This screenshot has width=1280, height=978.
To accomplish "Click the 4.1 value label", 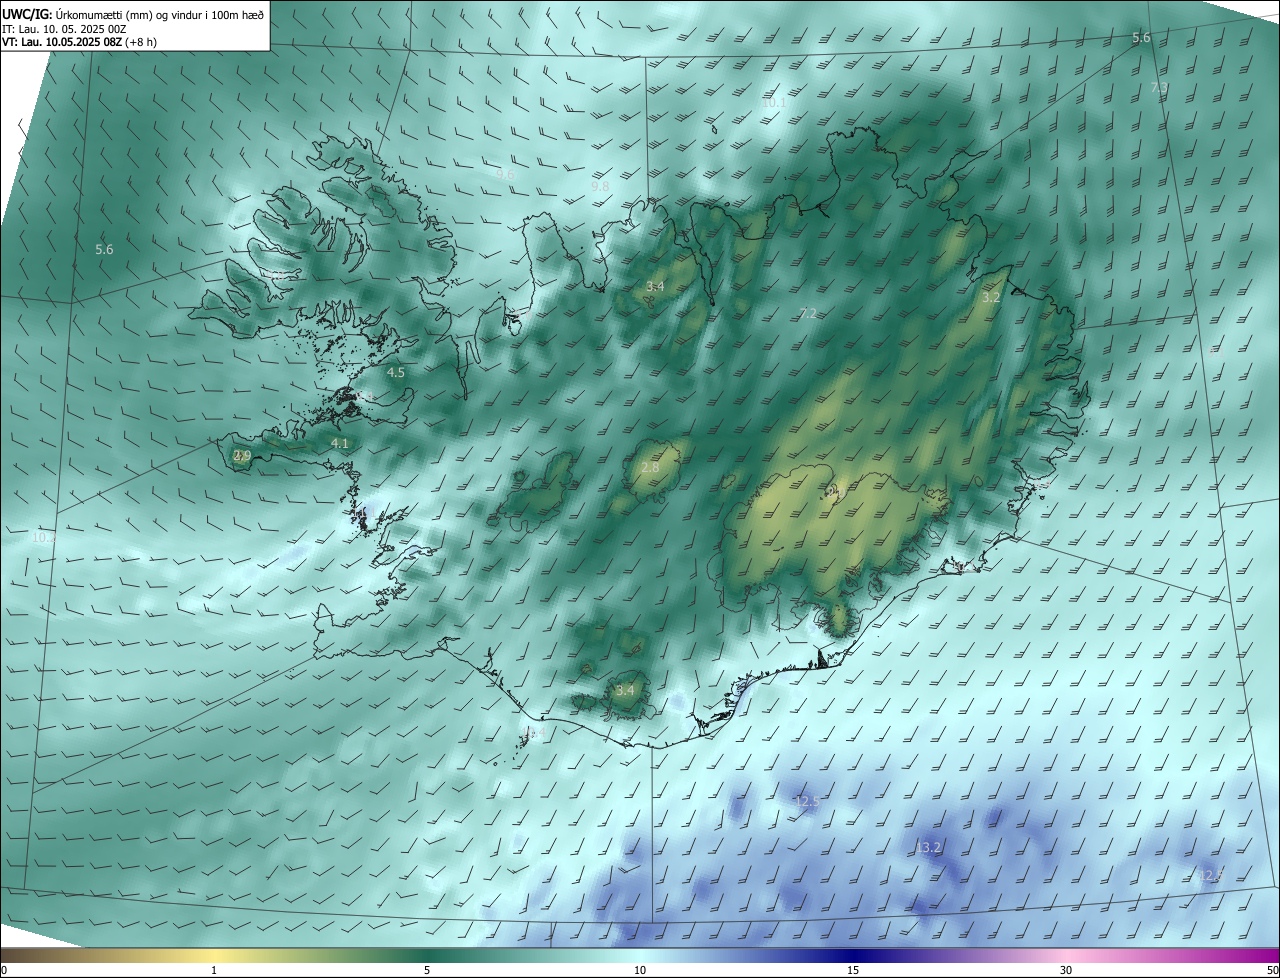I will point(340,443).
